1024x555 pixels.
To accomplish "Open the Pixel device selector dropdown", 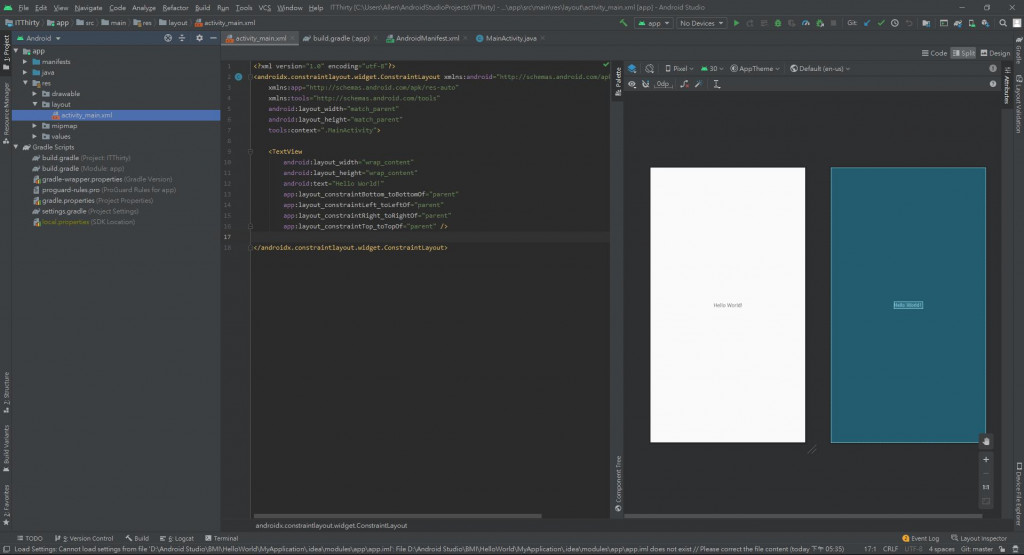I will (x=681, y=69).
